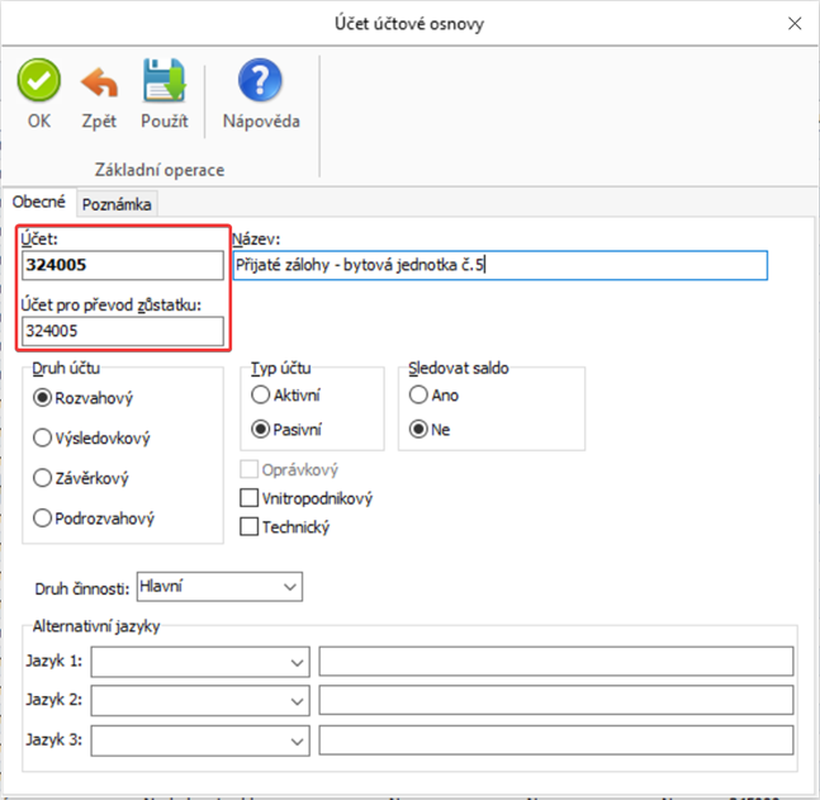Screen dimensions: 820x800
Task: Choose Závěrkový radio option
Action: (x=43, y=478)
